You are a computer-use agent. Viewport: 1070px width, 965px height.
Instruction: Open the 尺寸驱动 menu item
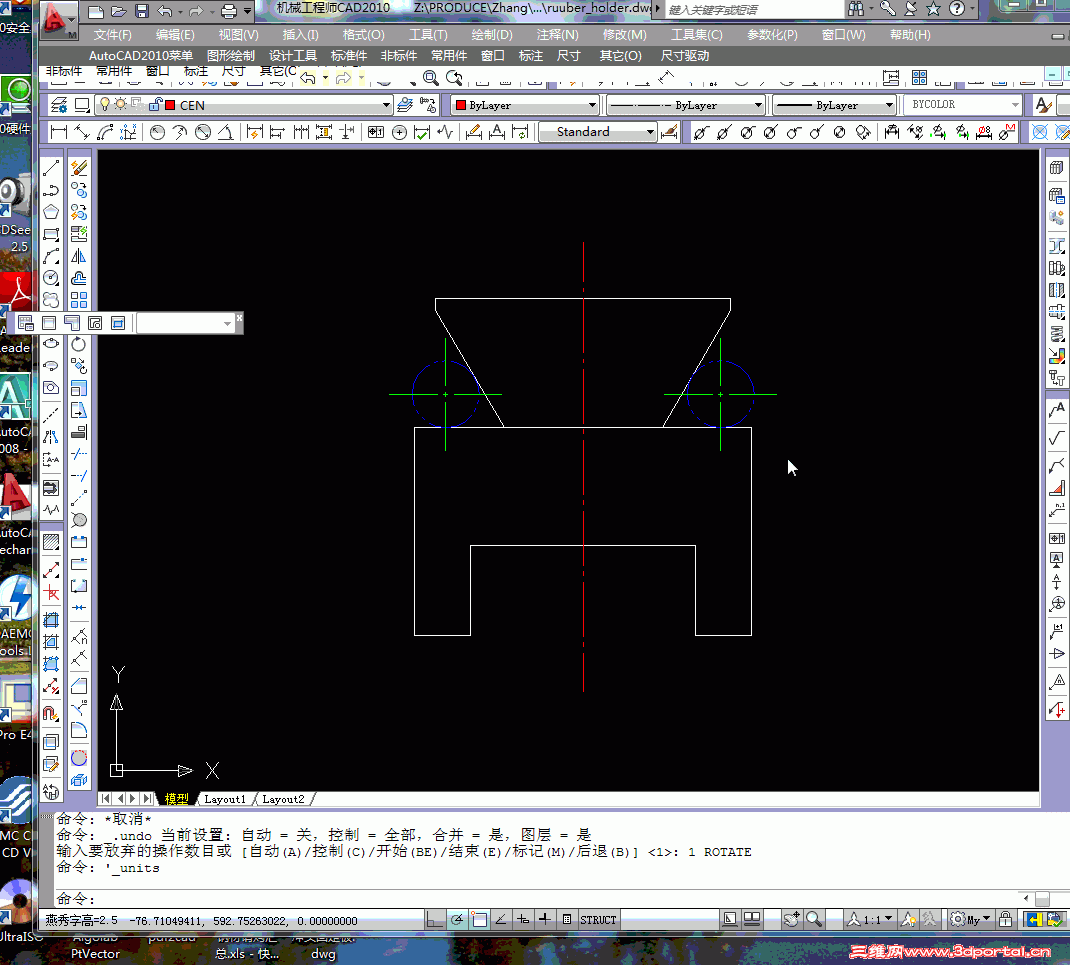tap(684, 56)
